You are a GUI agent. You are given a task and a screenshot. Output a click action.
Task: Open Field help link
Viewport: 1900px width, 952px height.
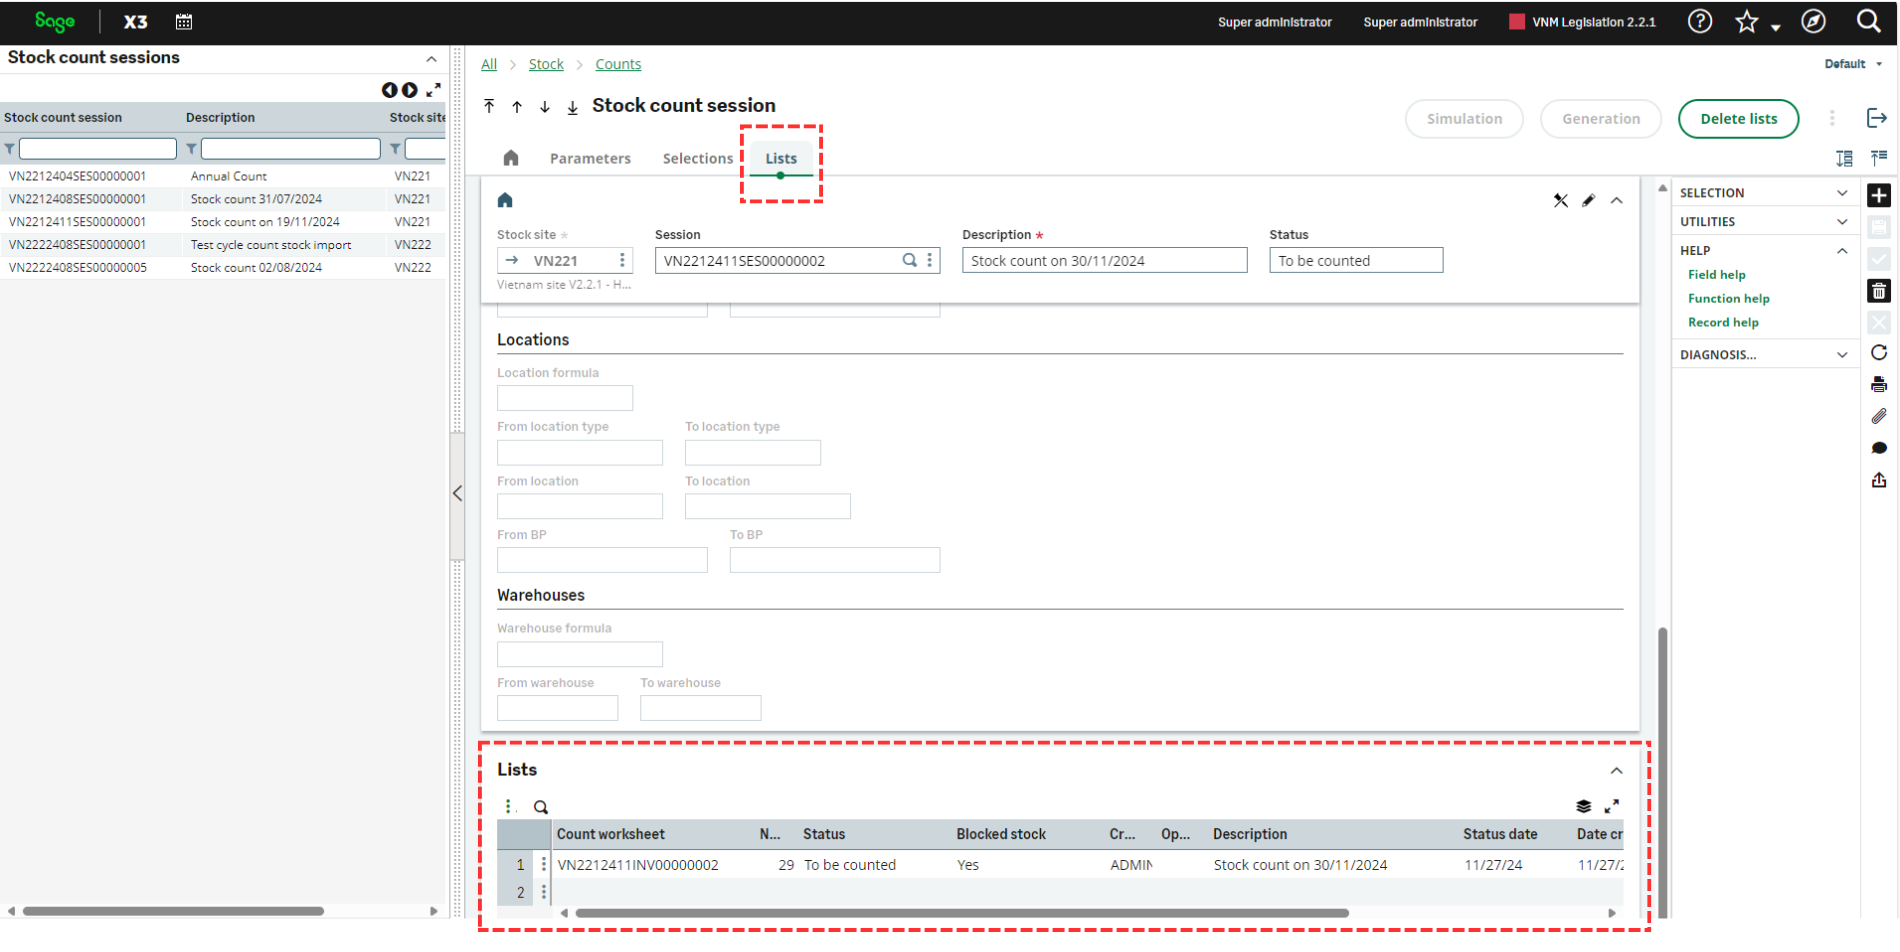(1716, 275)
